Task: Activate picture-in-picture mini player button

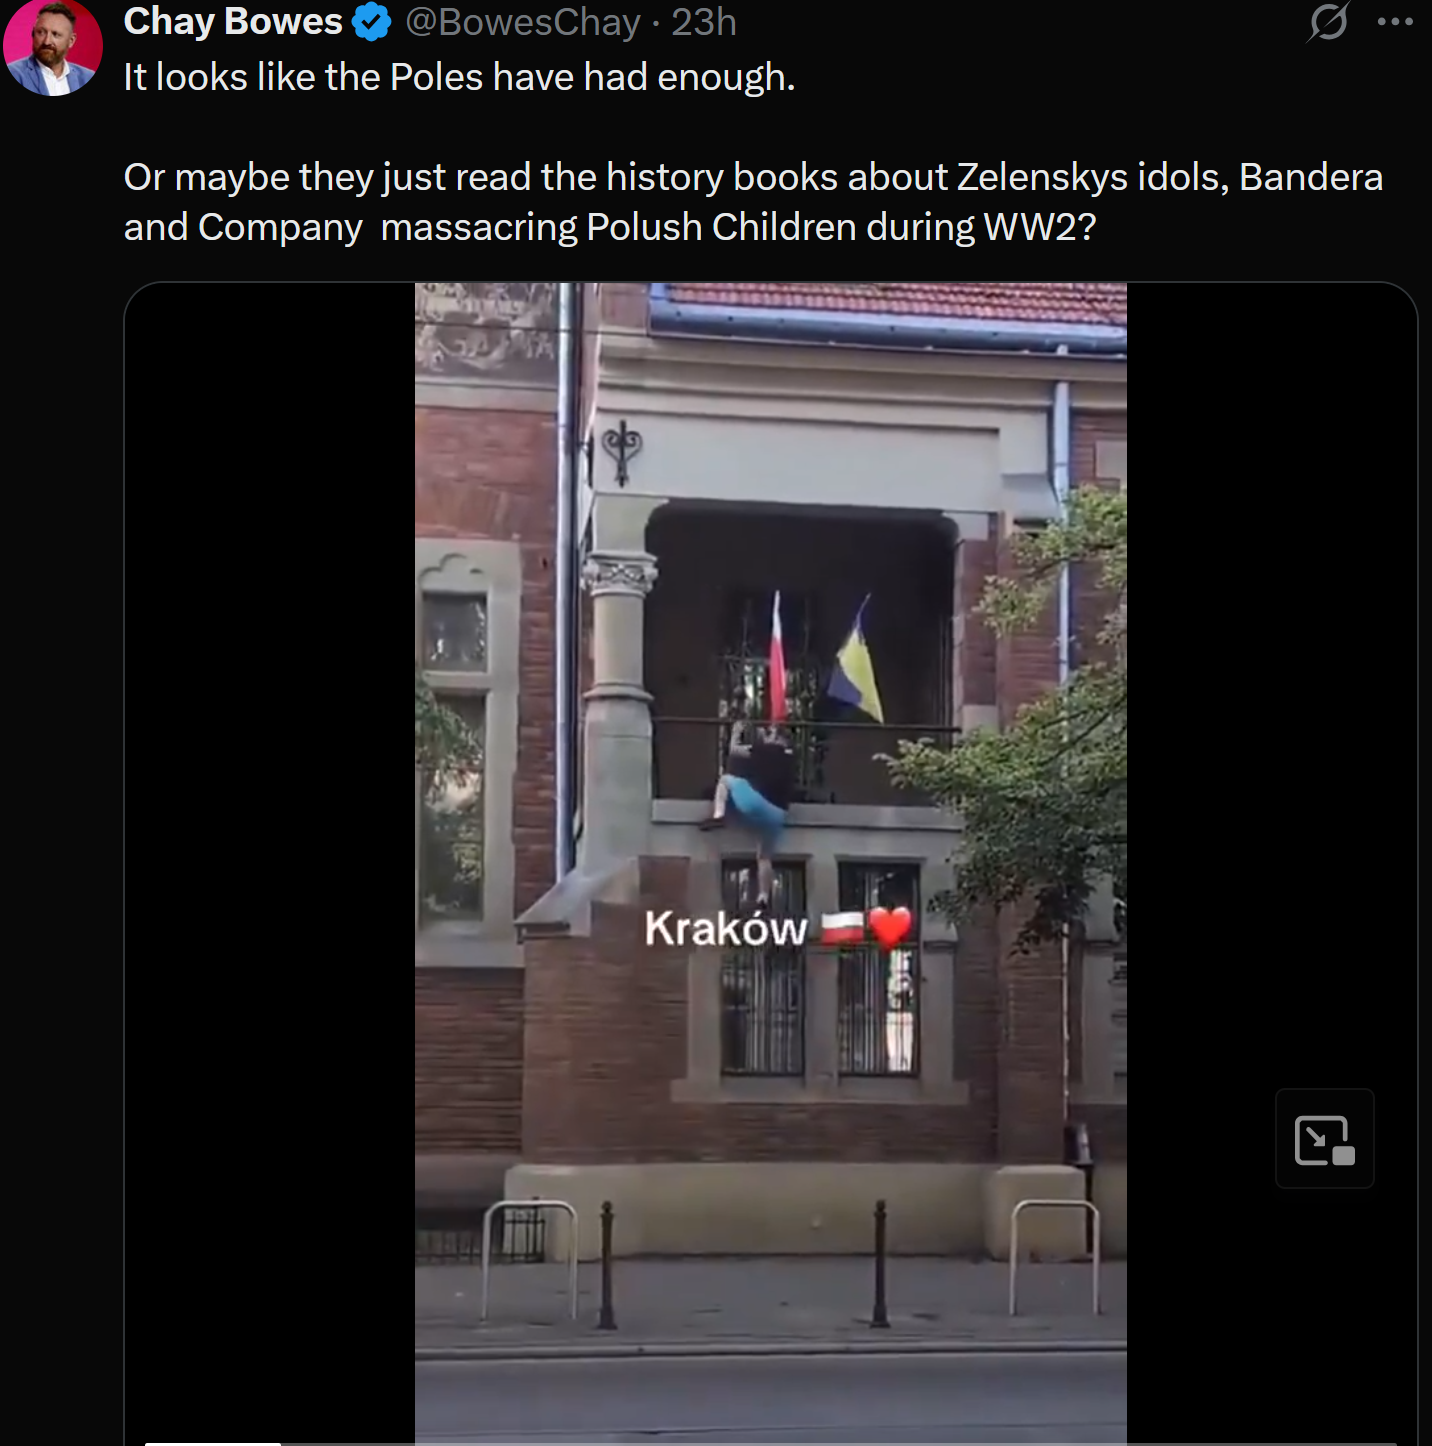Action: [x=1325, y=1139]
